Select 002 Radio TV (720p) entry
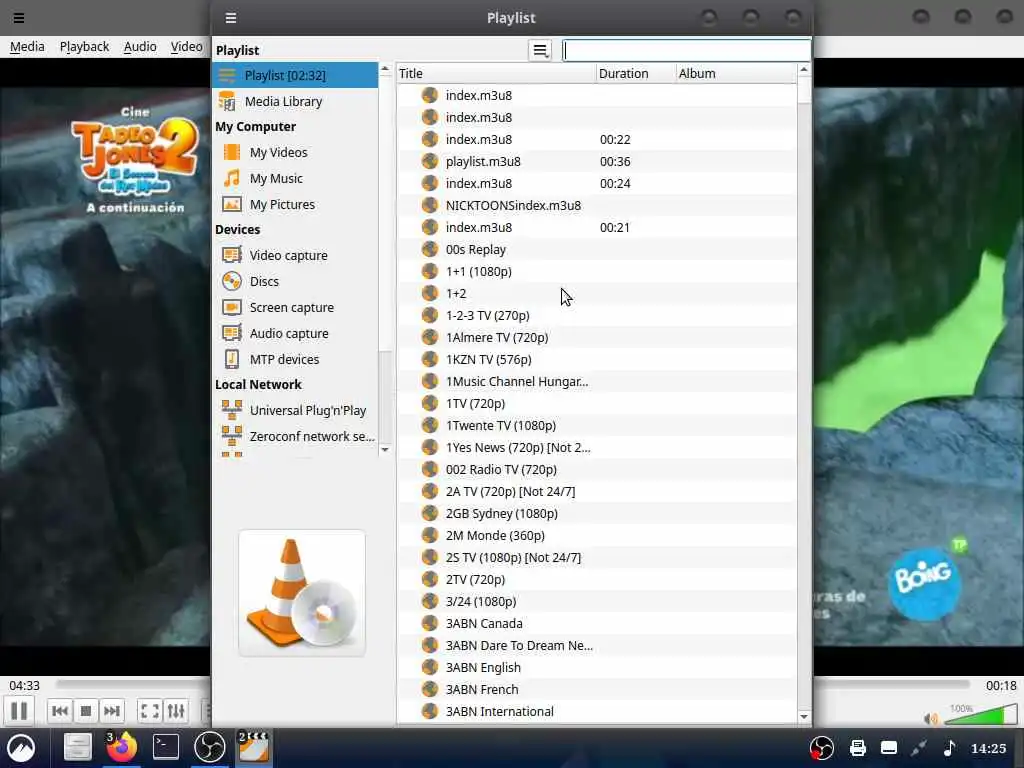The image size is (1024, 768). 596,470
